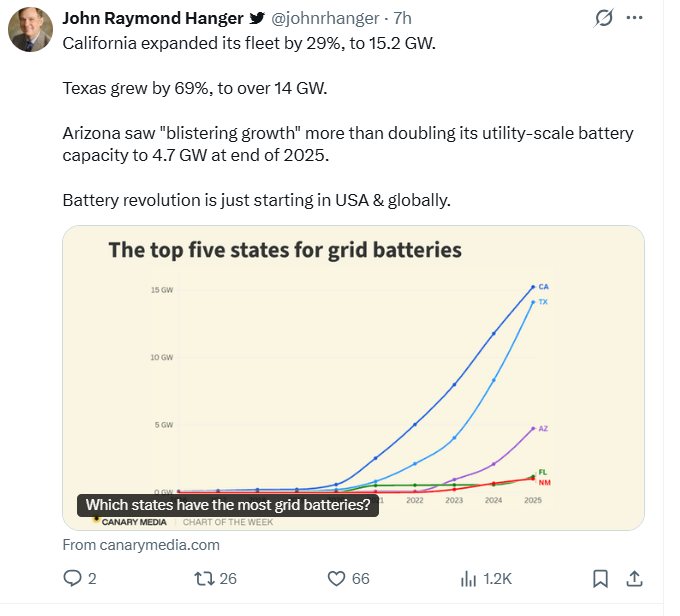680x616 pixels.
Task: Bookmark this tweet
Action: click(x=600, y=578)
